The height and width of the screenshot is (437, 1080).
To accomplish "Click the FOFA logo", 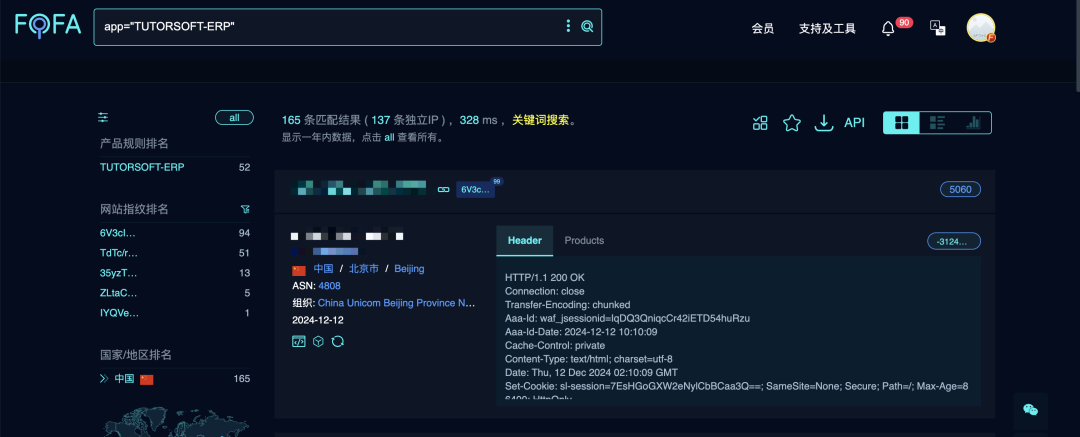I will (x=48, y=26).
